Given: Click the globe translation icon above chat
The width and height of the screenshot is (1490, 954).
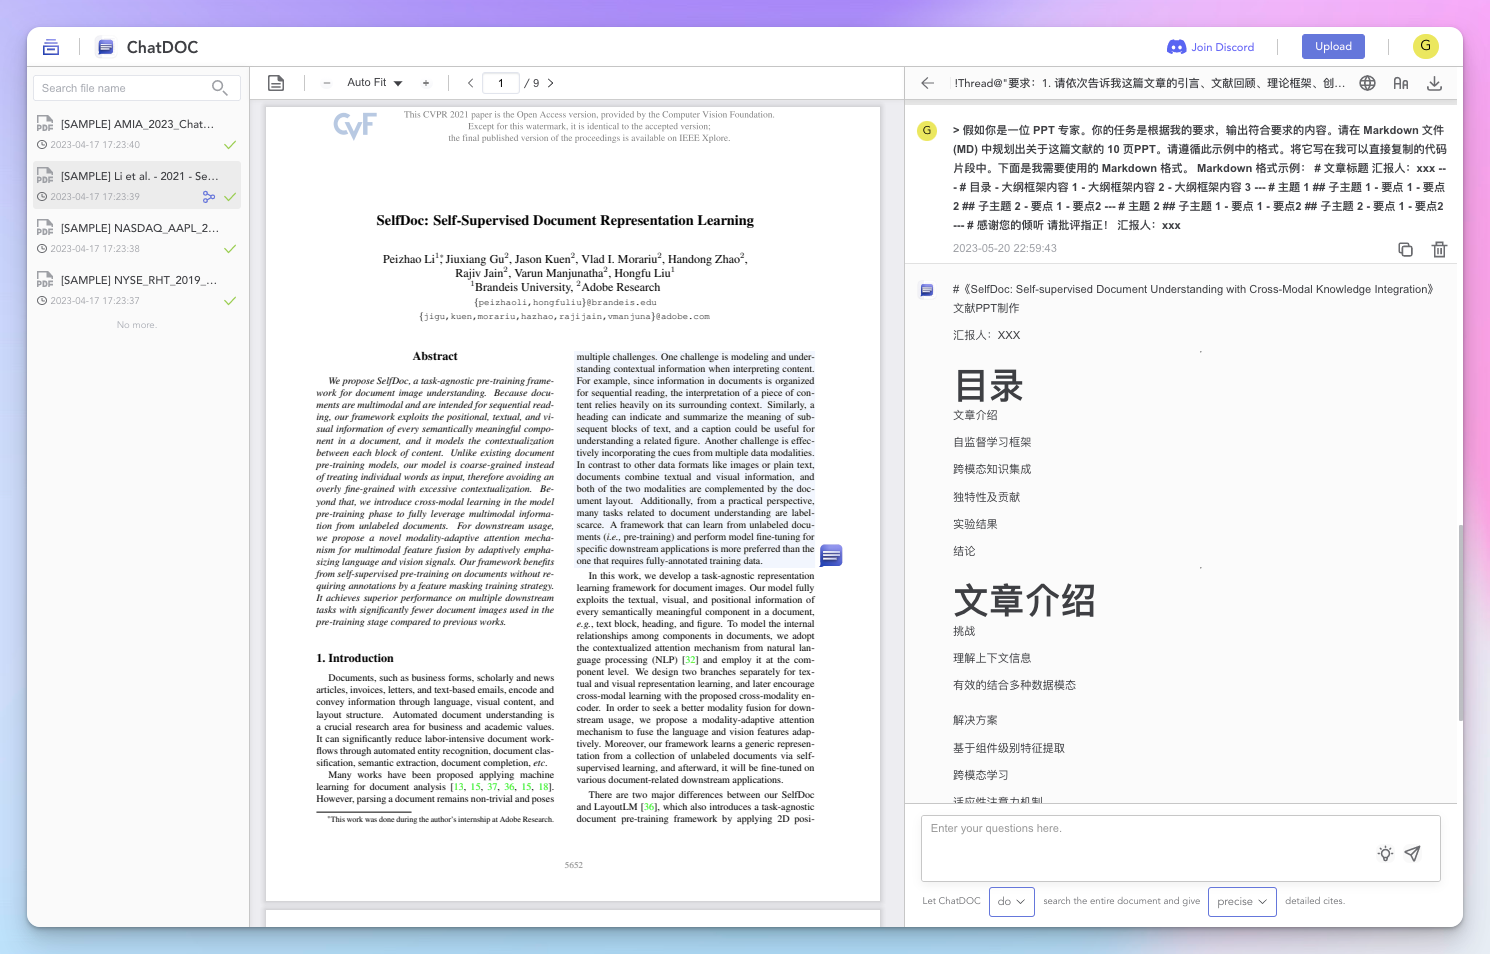Looking at the screenshot, I should pyautogui.click(x=1367, y=83).
